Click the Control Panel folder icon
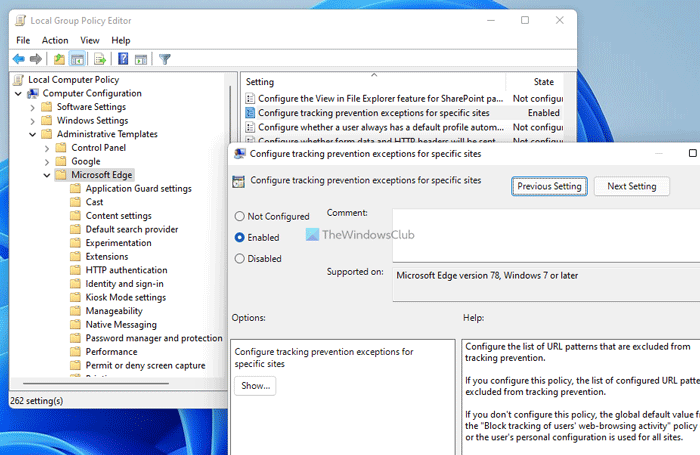Screen dimensions: 700x455 61,148
